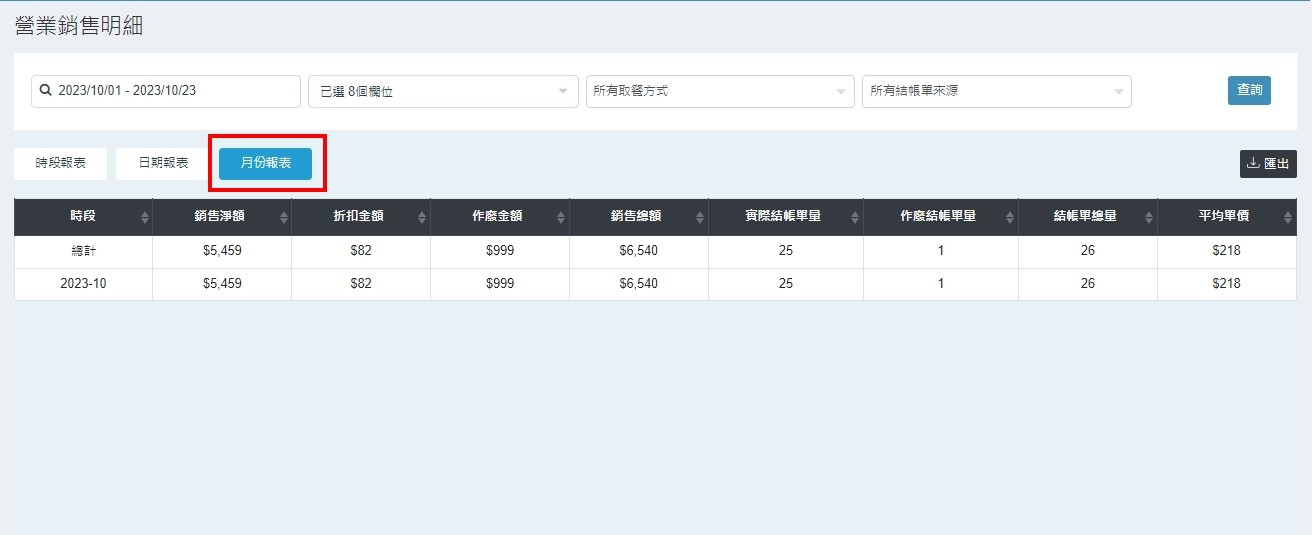Screen dimensions: 1312x535
Task: Sort by 平均單價 column sort icon
Action: coord(1290,217)
